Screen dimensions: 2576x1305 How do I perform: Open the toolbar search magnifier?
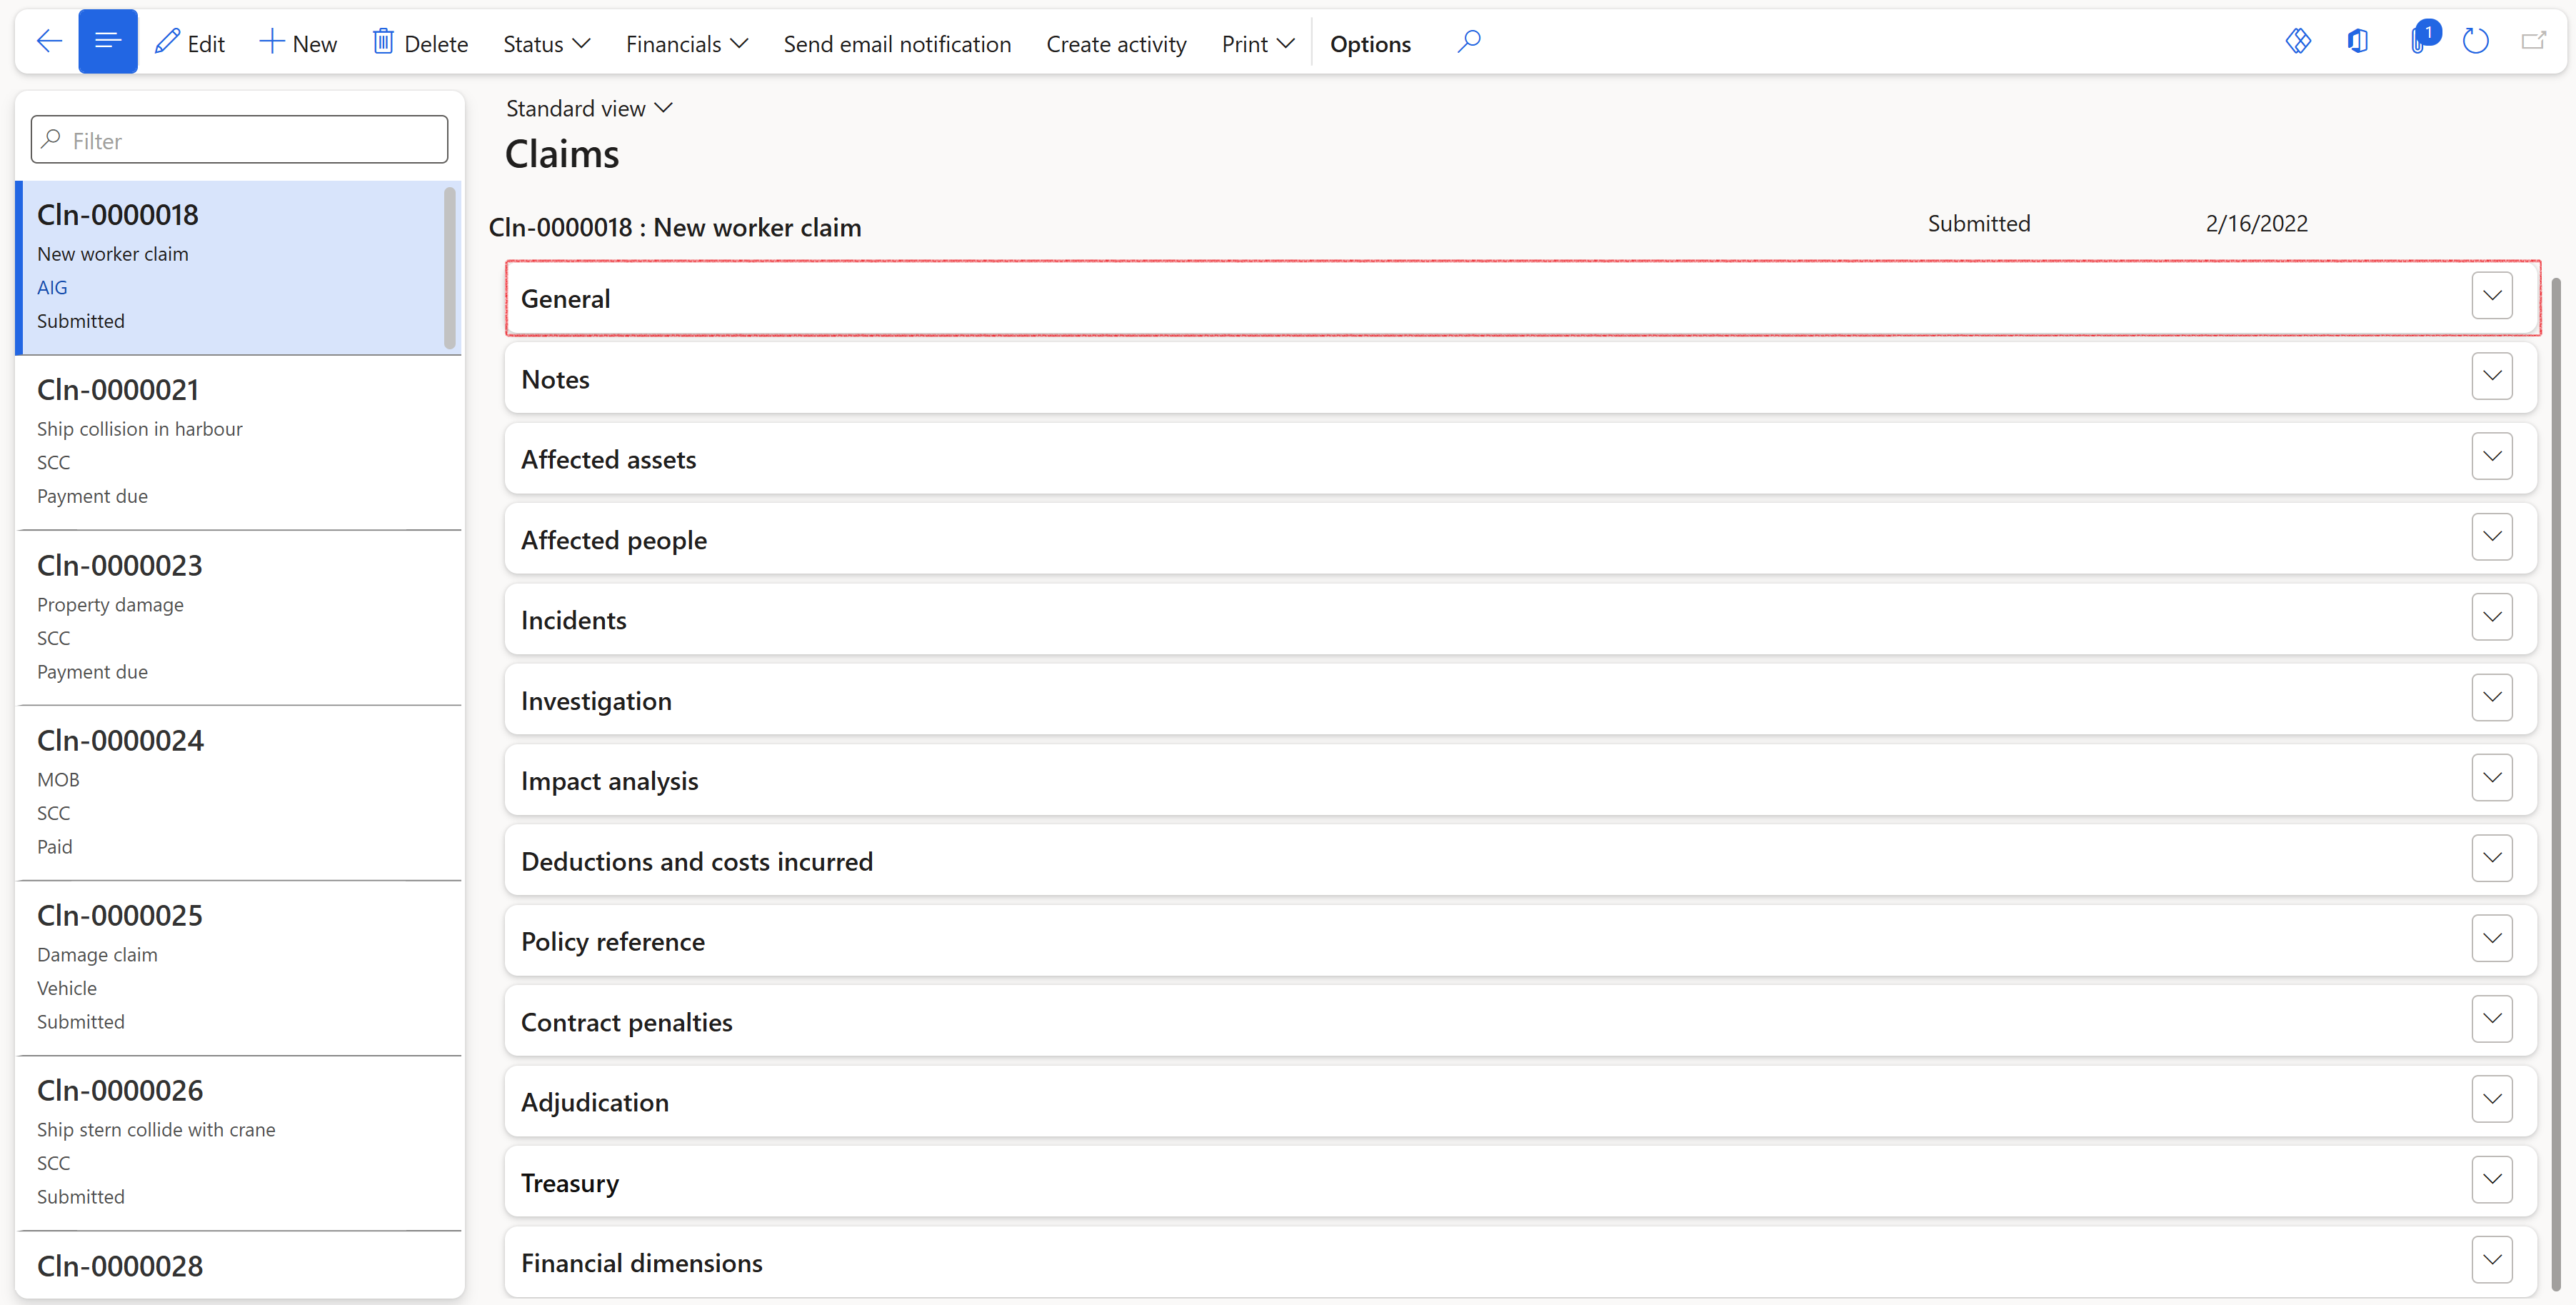pyautogui.click(x=1468, y=42)
